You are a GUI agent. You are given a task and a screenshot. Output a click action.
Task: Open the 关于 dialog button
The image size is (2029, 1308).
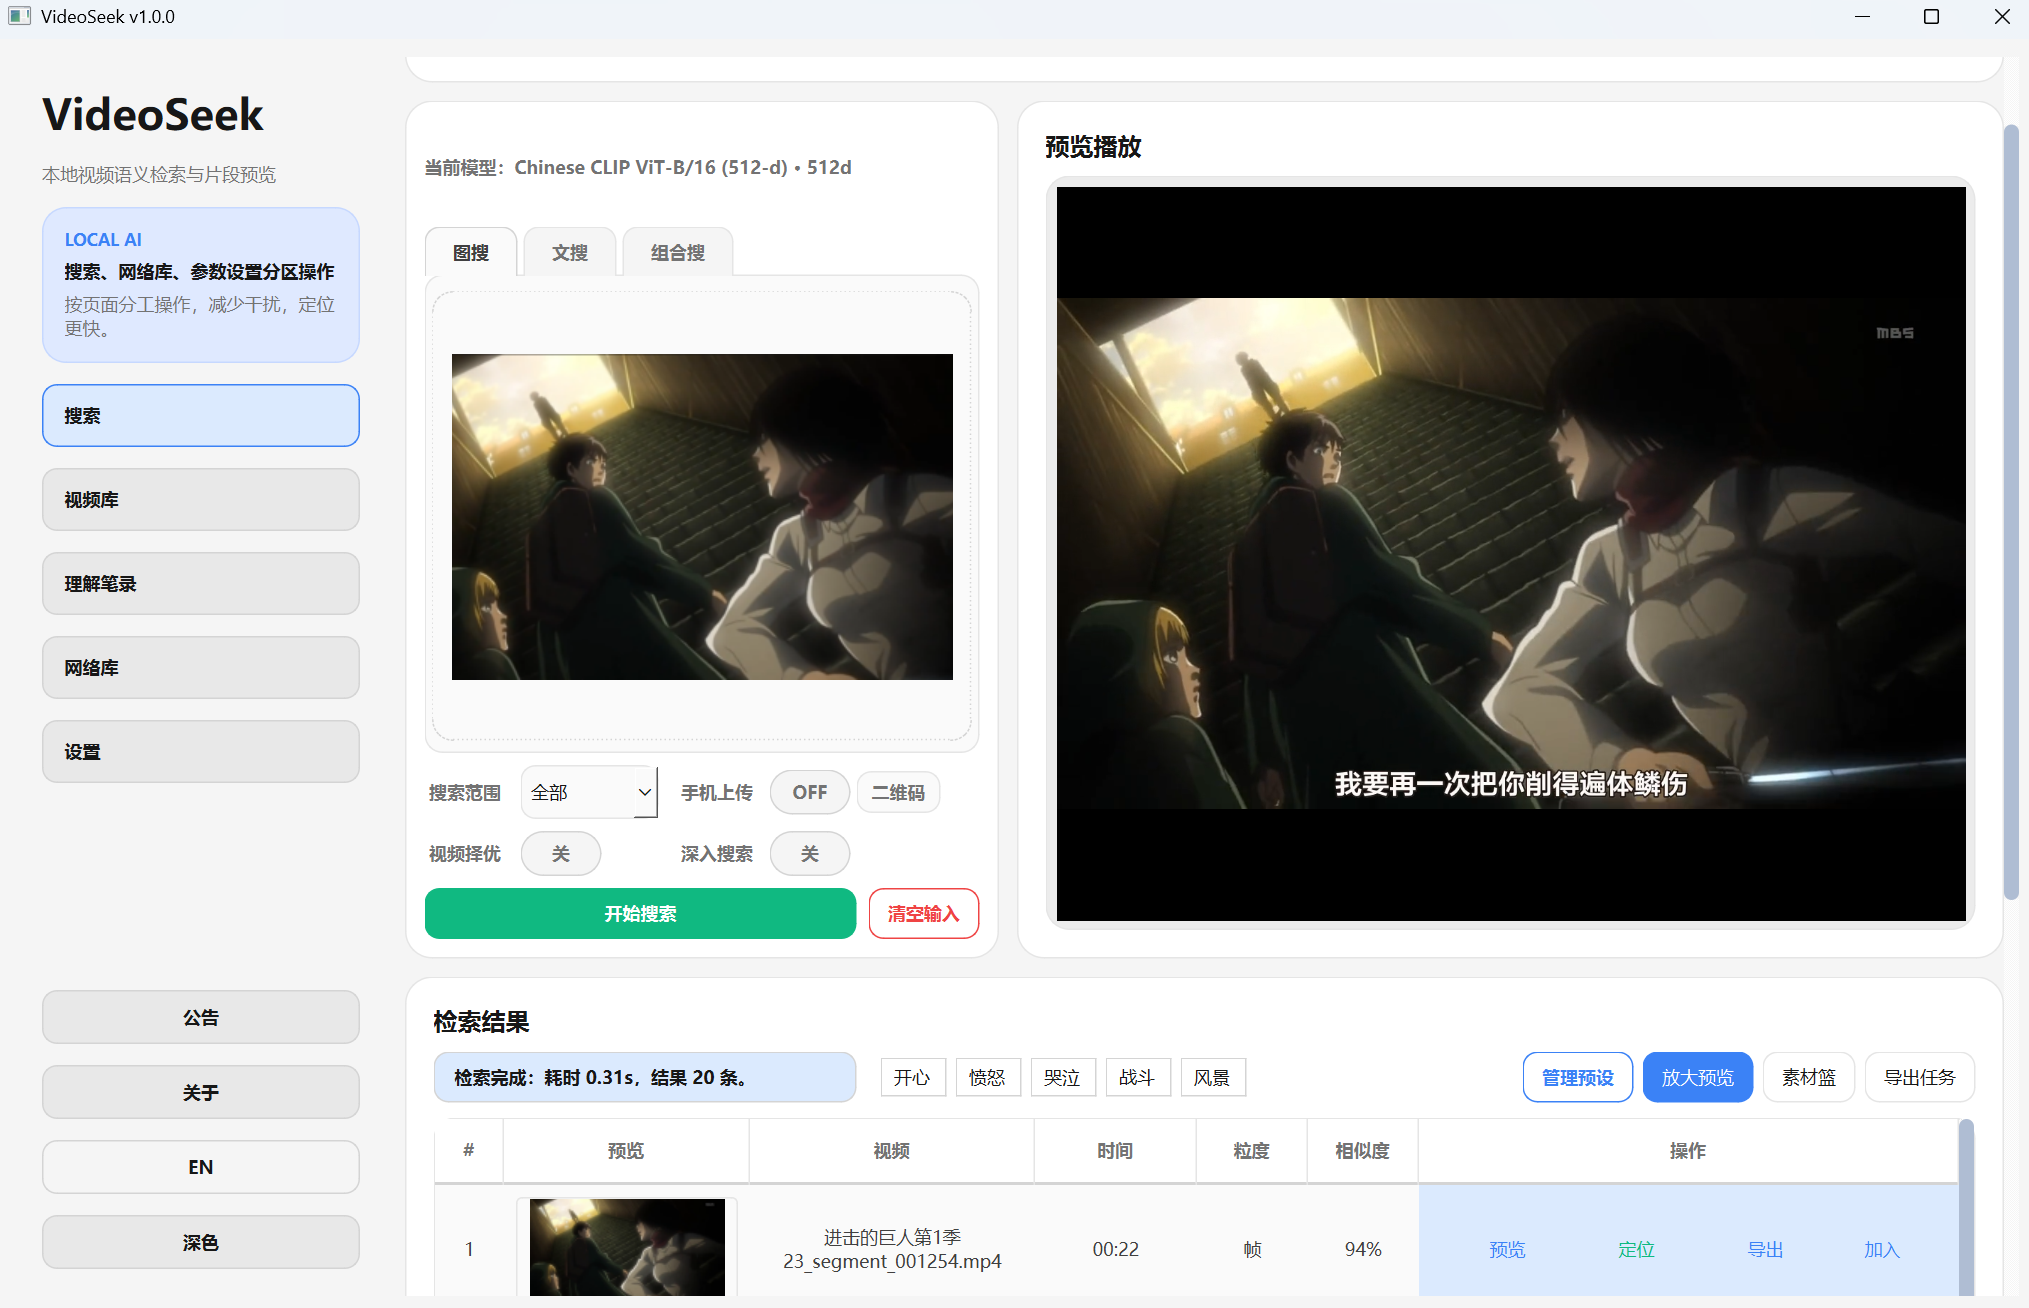(201, 1092)
